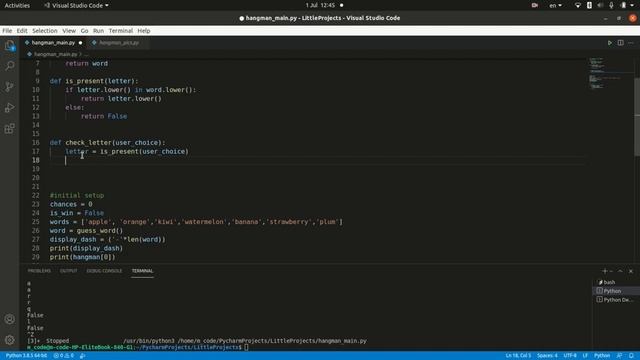The image size is (640, 360).
Task: Select Python 3.8.5 64-bit interpreter
Action: 27,356
